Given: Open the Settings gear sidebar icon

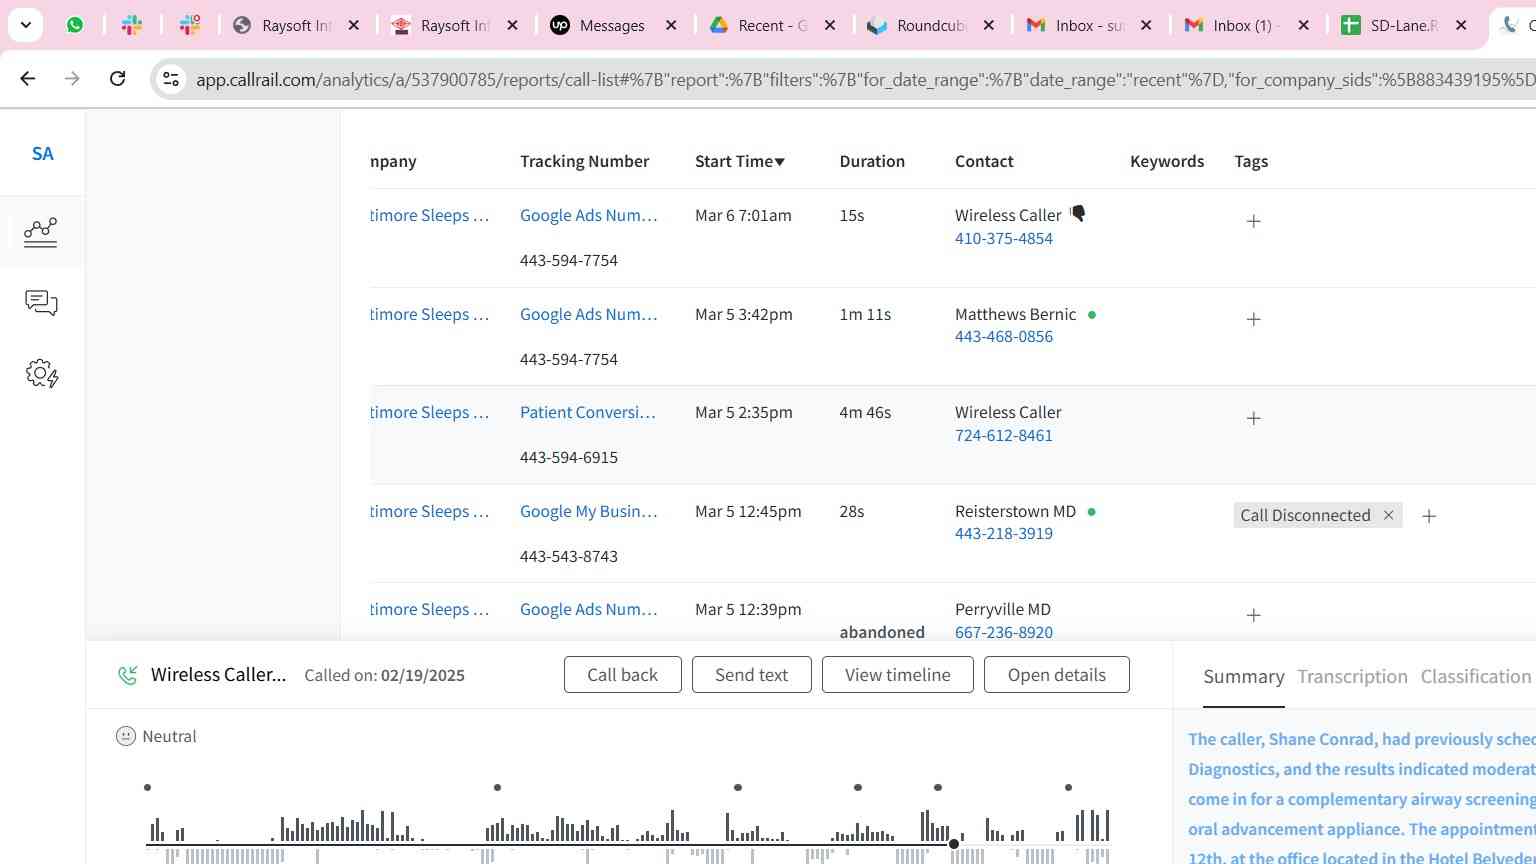Looking at the screenshot, I should point(42,374).
